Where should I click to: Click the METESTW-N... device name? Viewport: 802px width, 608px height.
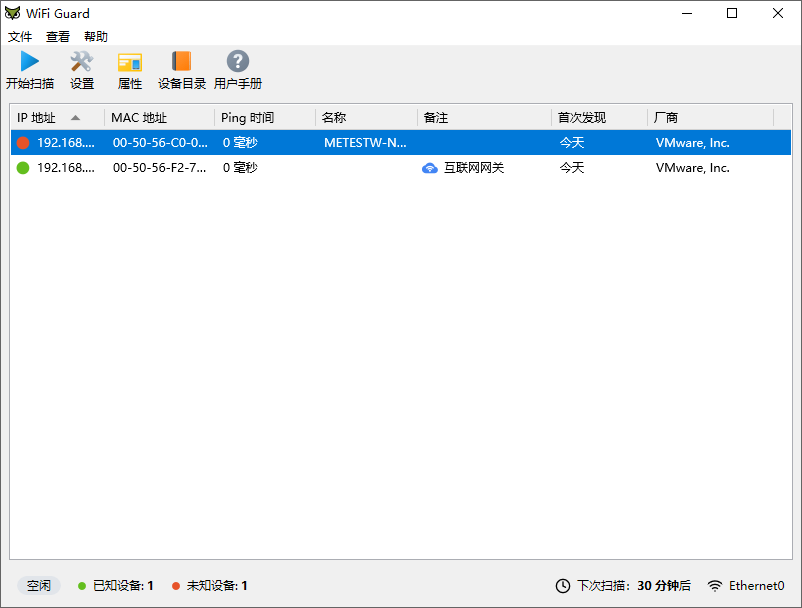pos(365,143)
